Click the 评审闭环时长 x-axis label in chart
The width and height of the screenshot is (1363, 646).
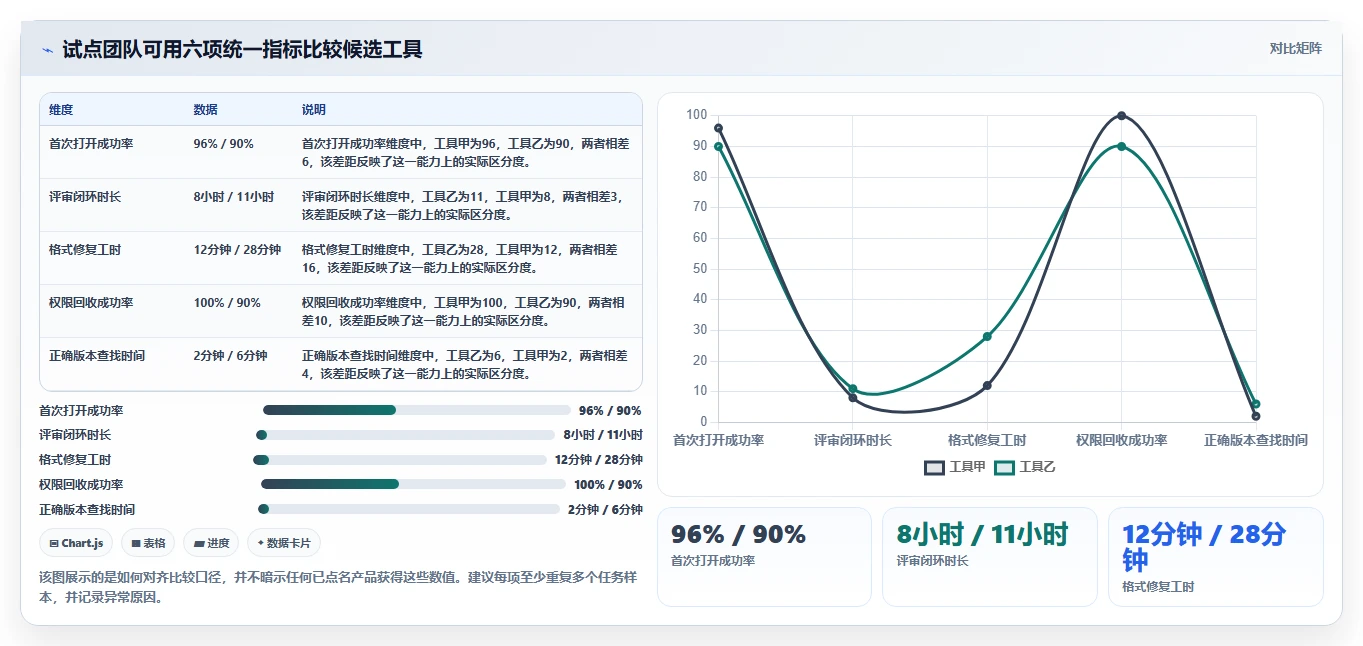852,440
